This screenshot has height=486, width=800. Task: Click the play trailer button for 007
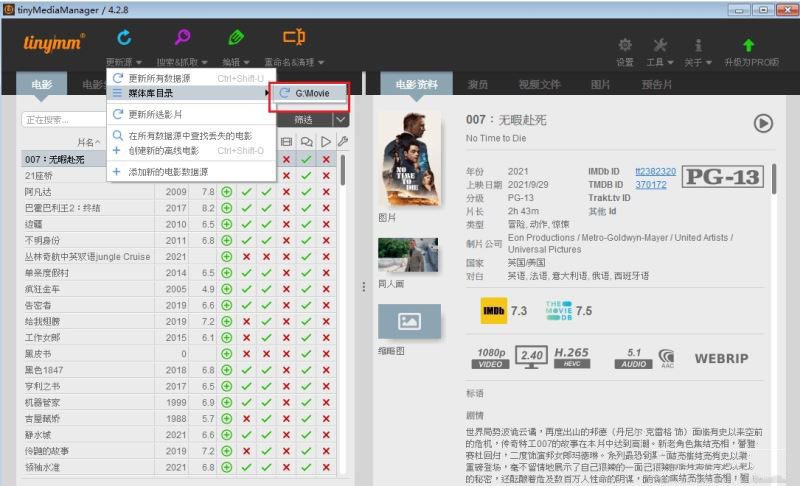pos(763,123)
